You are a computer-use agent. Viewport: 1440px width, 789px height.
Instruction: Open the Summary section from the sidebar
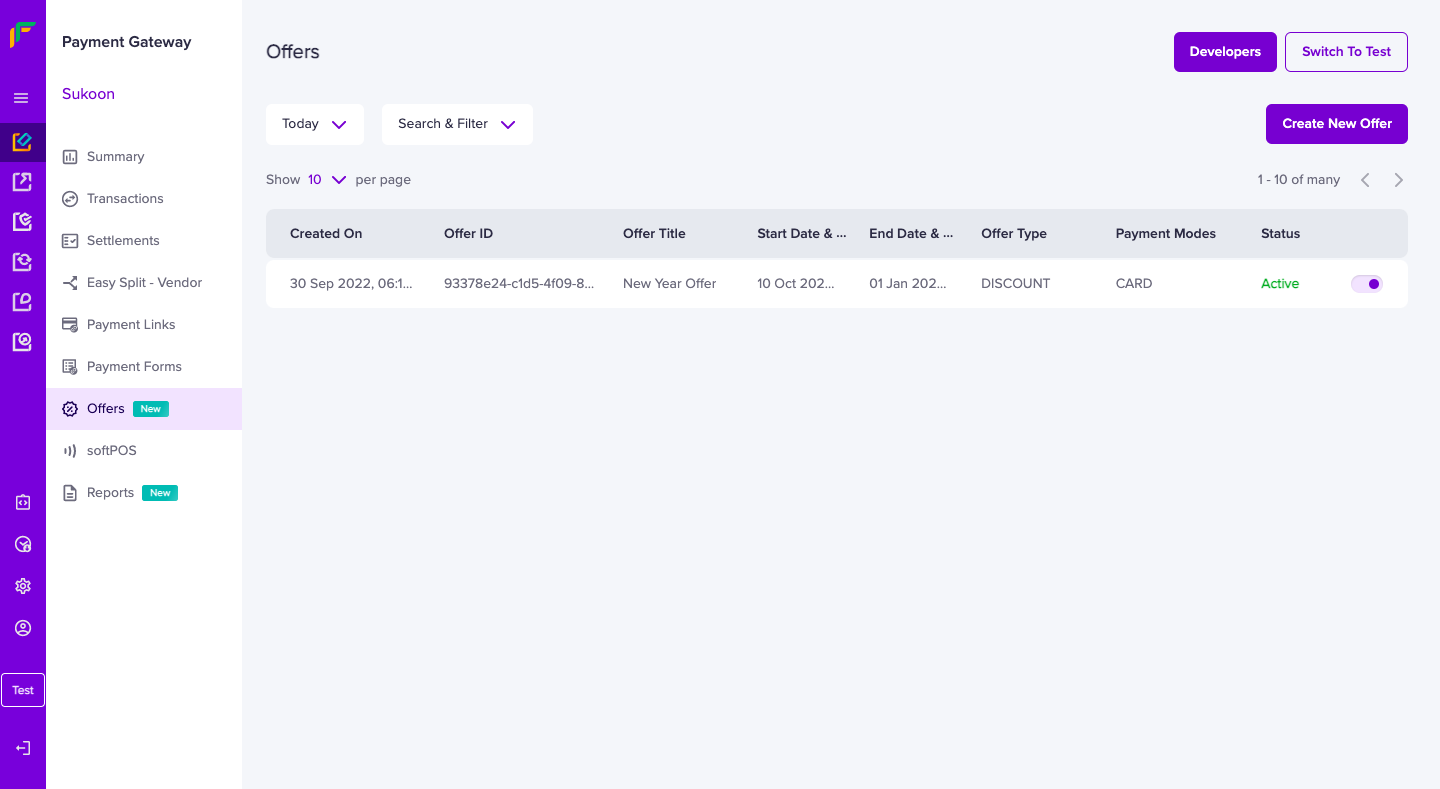point(113,156)
